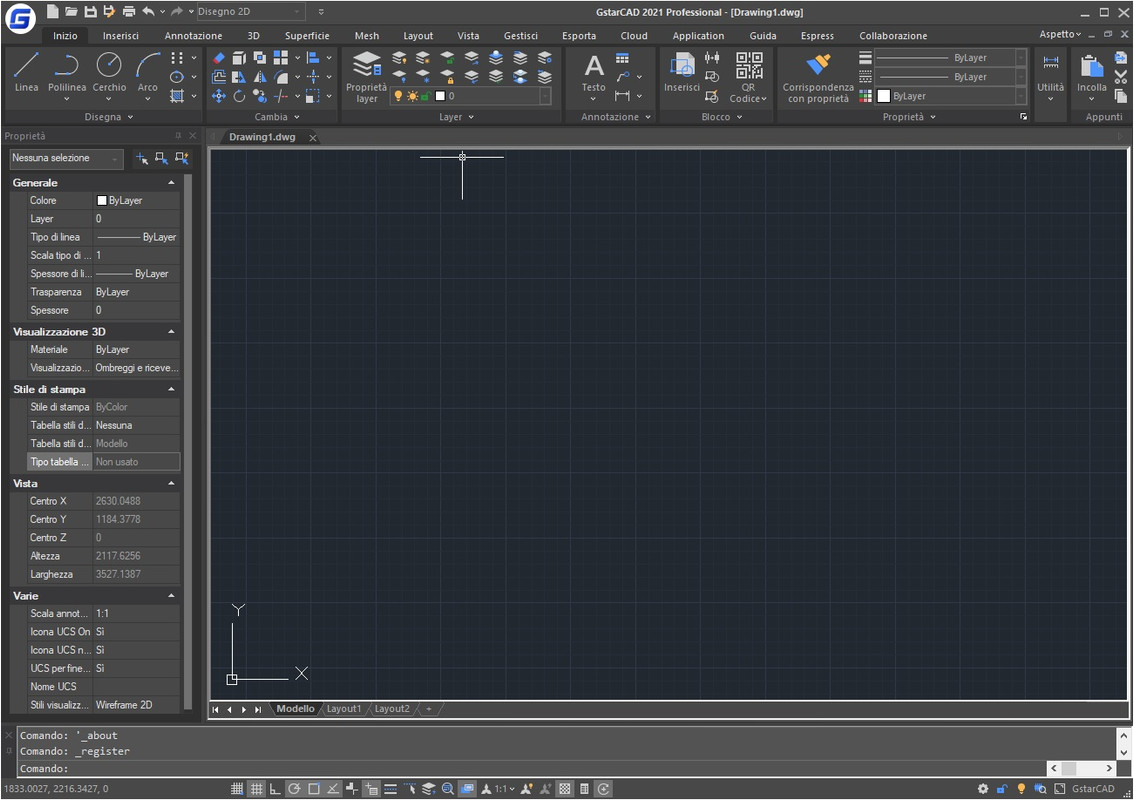Click the Colore ByLayer swatch
This screenshot has width=1134, height=800.
[x=102, y=200]
